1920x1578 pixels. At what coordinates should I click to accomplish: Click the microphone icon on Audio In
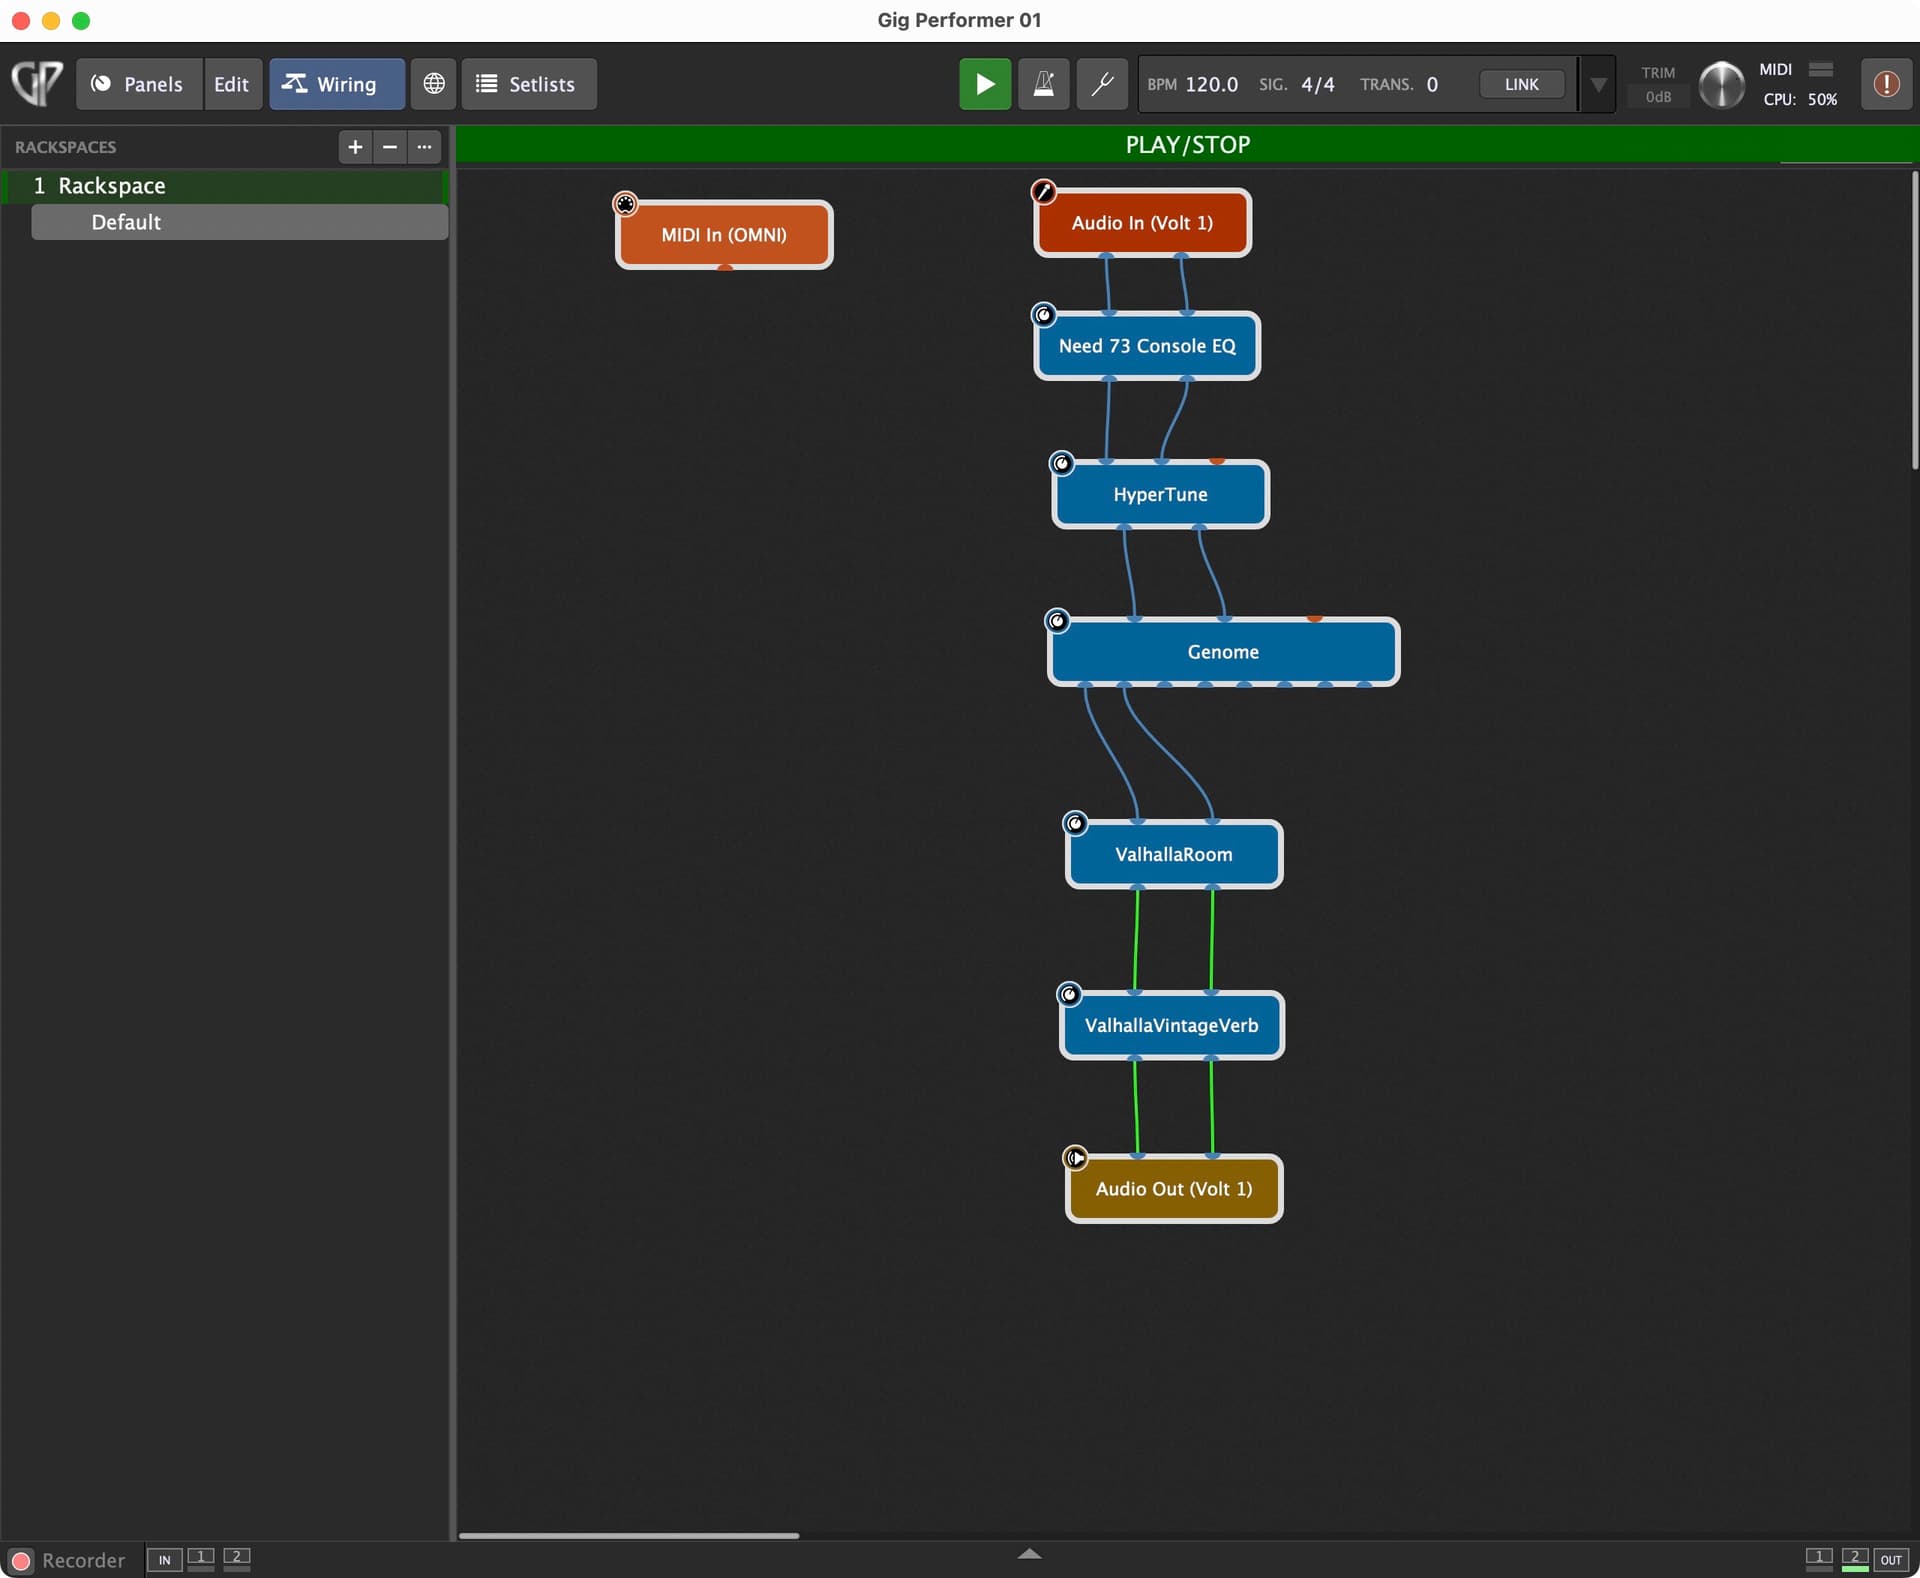point(1043,192)
